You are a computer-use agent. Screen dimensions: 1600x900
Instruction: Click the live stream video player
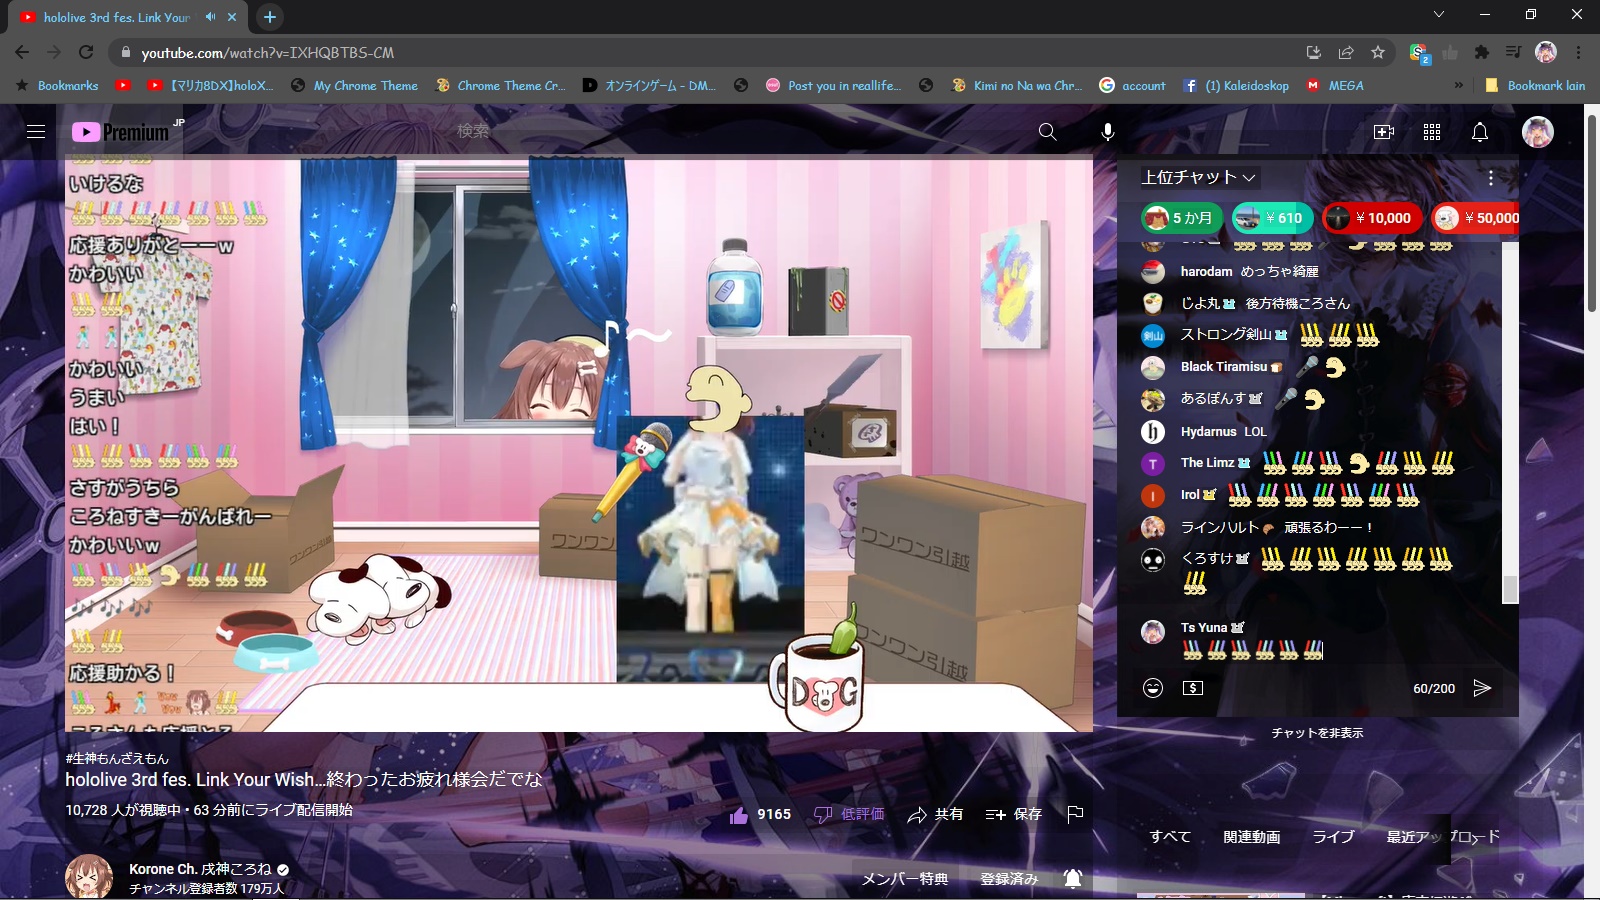click(x=579, y=445)
